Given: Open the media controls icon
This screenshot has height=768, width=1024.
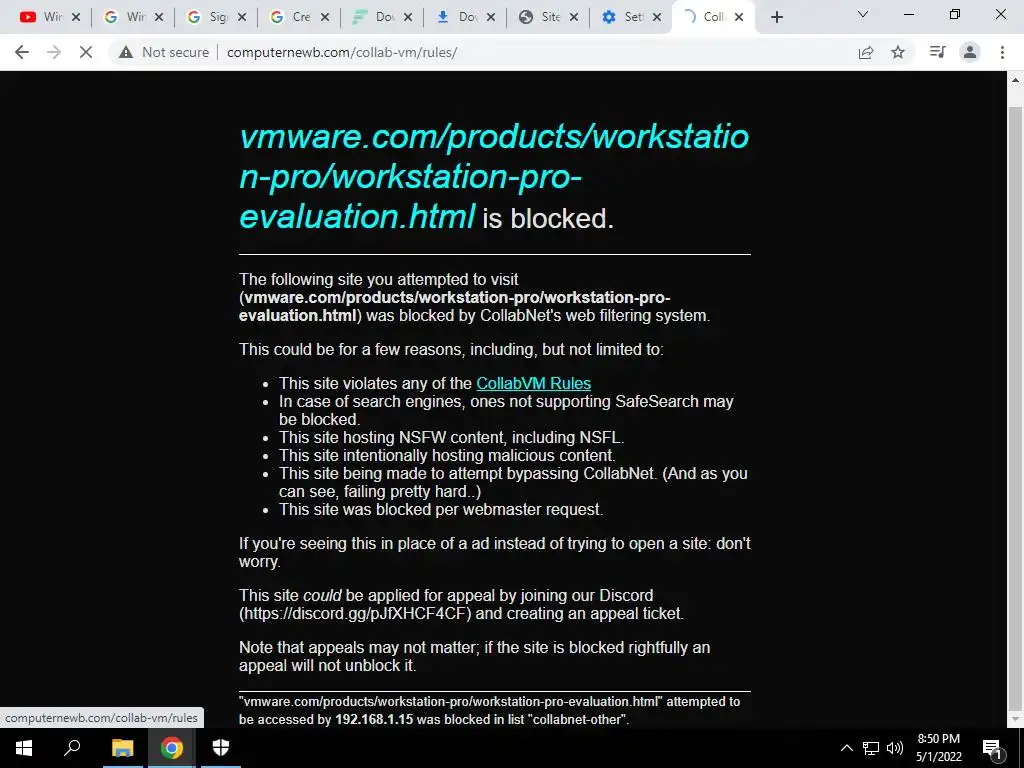Looking at the screenshot, I should [937, 52].
